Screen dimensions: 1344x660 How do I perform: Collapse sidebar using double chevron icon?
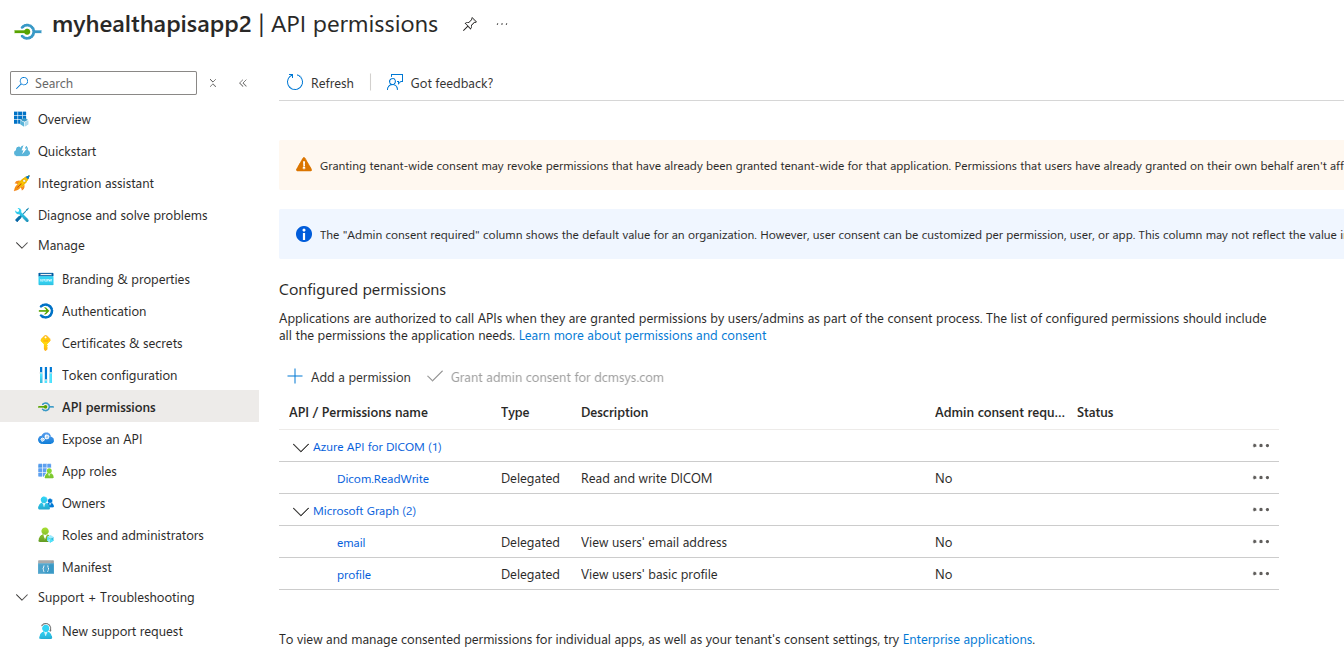point(243,83)
